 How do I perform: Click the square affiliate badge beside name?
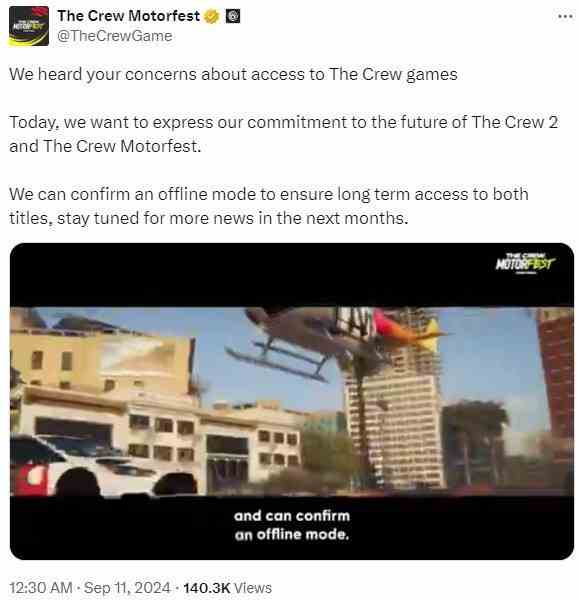(x=232, y=16)
